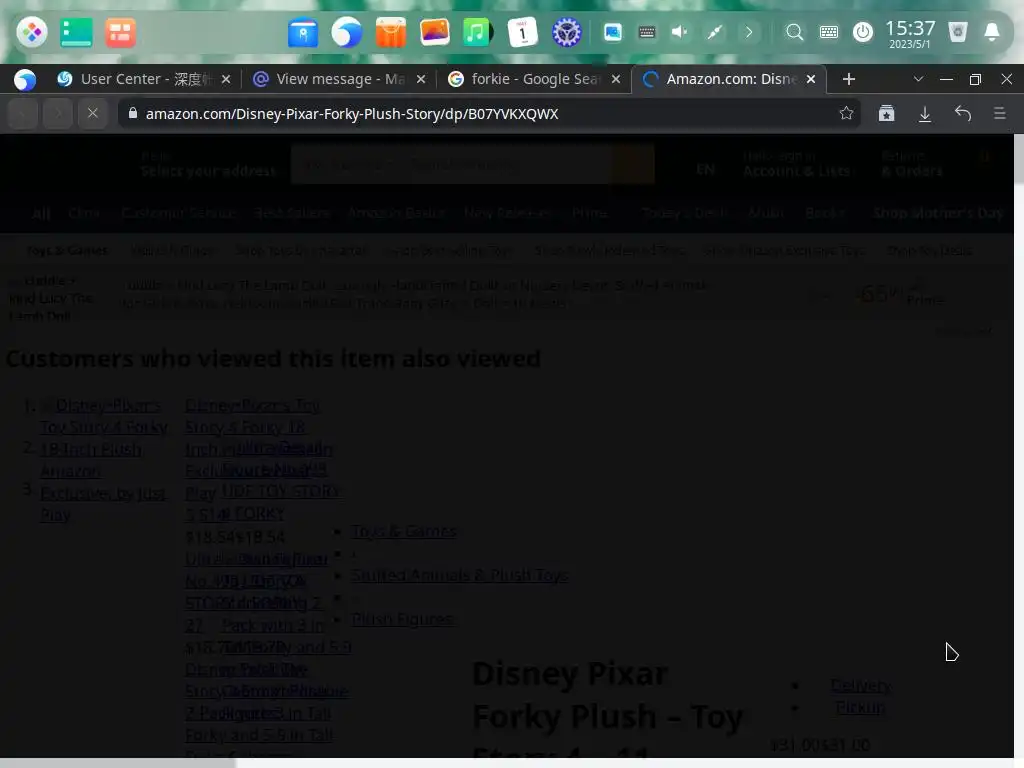Open the dock search magnifier icon
The image size is (1024, 768).
pos(794,32)
